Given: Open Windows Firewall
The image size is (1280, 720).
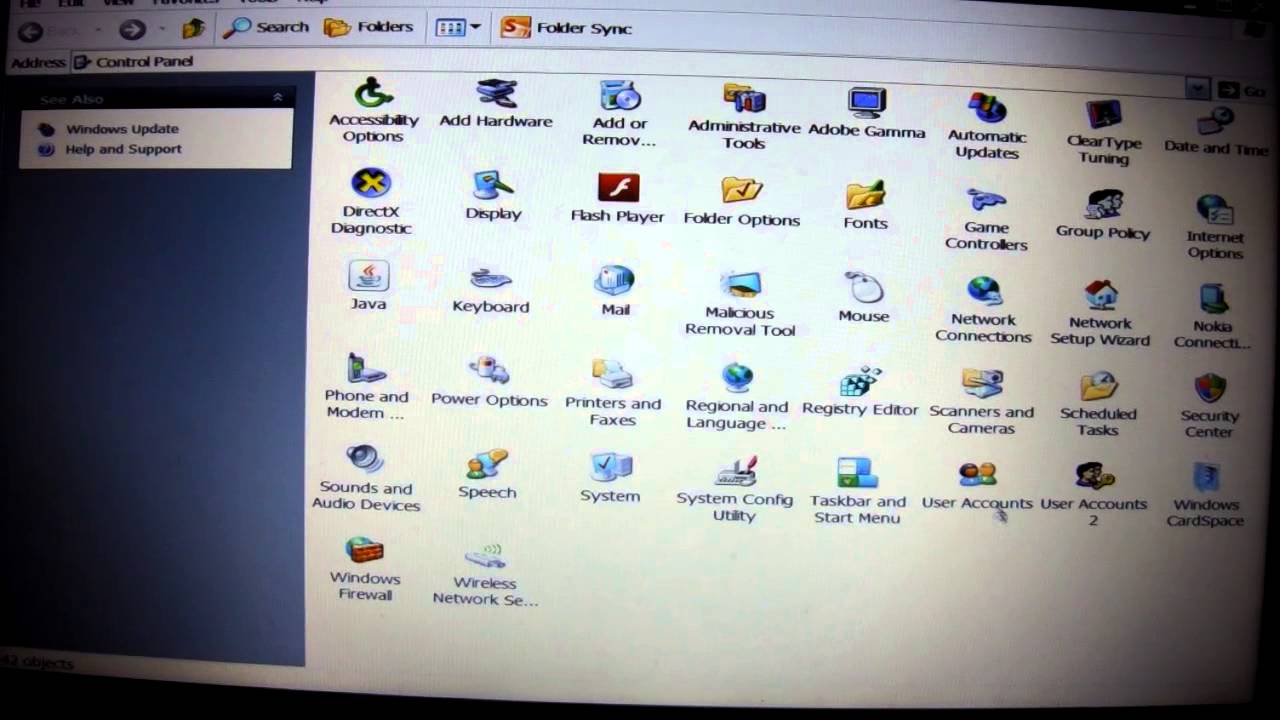Looking at the screenshot, I should click(x=365, y=569).
